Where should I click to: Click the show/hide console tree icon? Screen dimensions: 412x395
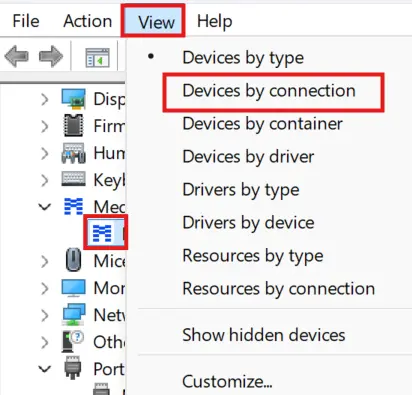click(97, 57)
